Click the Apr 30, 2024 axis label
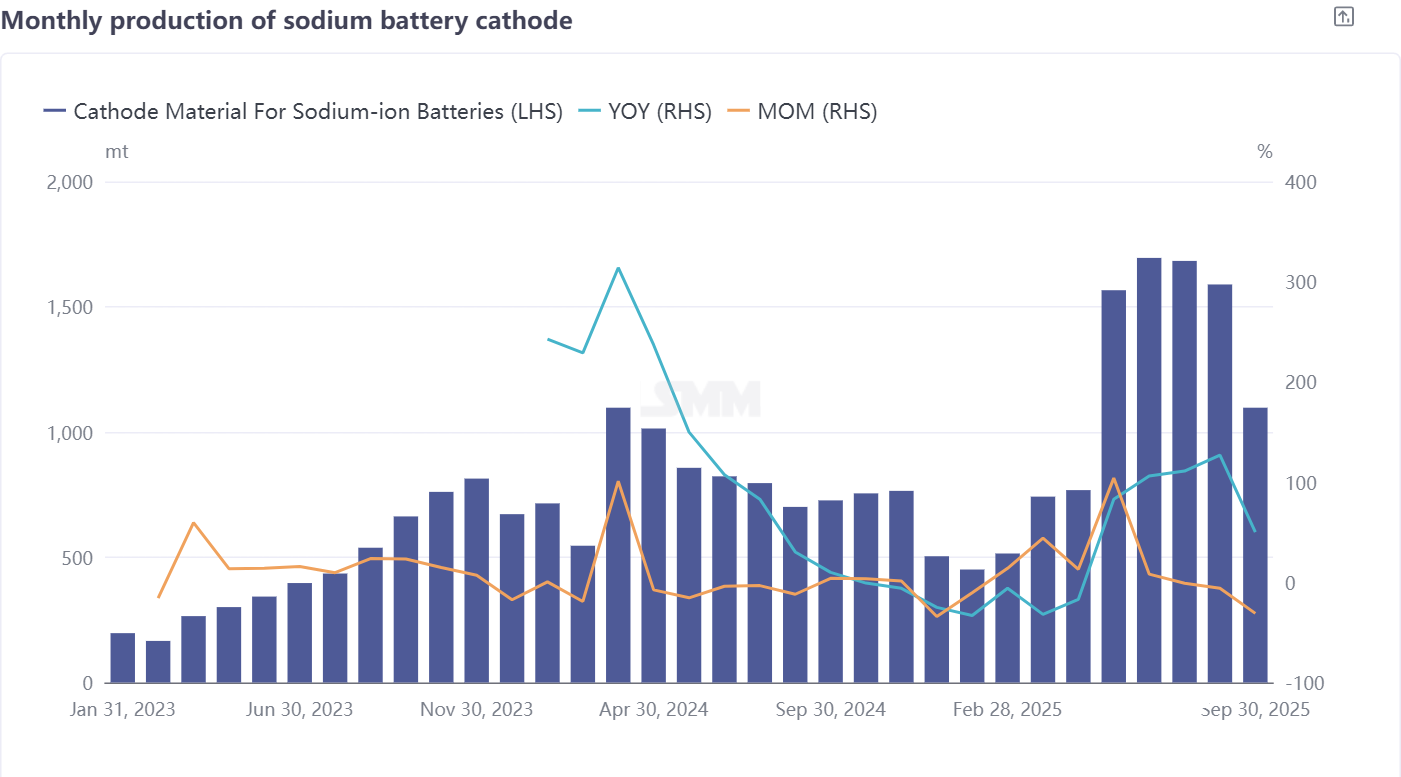This screenshot has width=1401, height=777. pos(654,710)
